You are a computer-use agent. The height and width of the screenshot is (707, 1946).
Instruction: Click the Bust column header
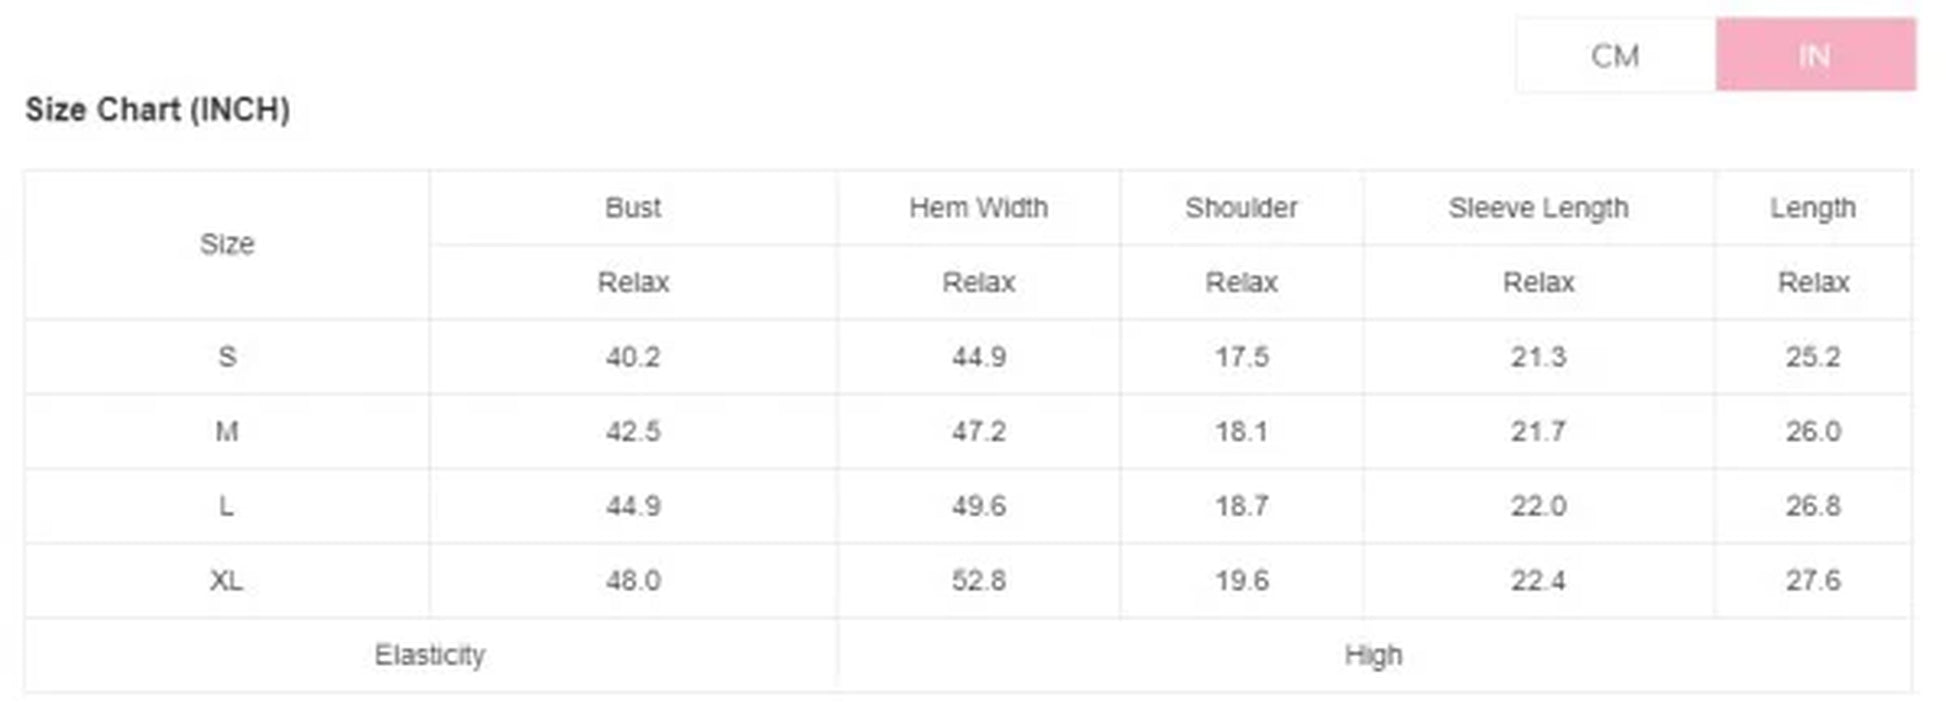(x=633, y=208)
